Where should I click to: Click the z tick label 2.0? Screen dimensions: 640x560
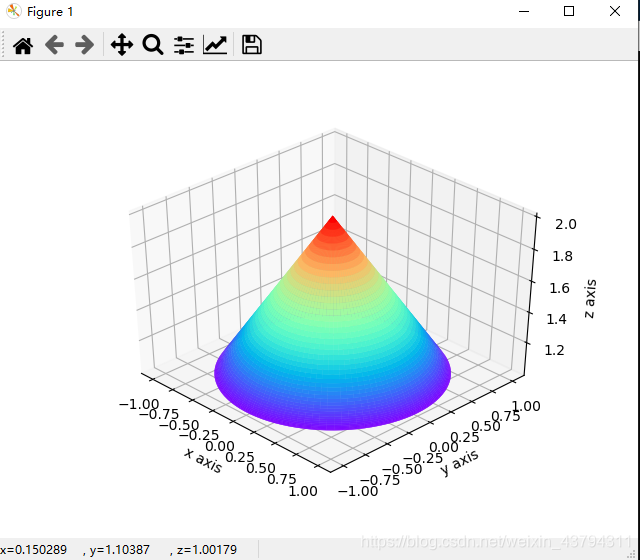point(566,224)
